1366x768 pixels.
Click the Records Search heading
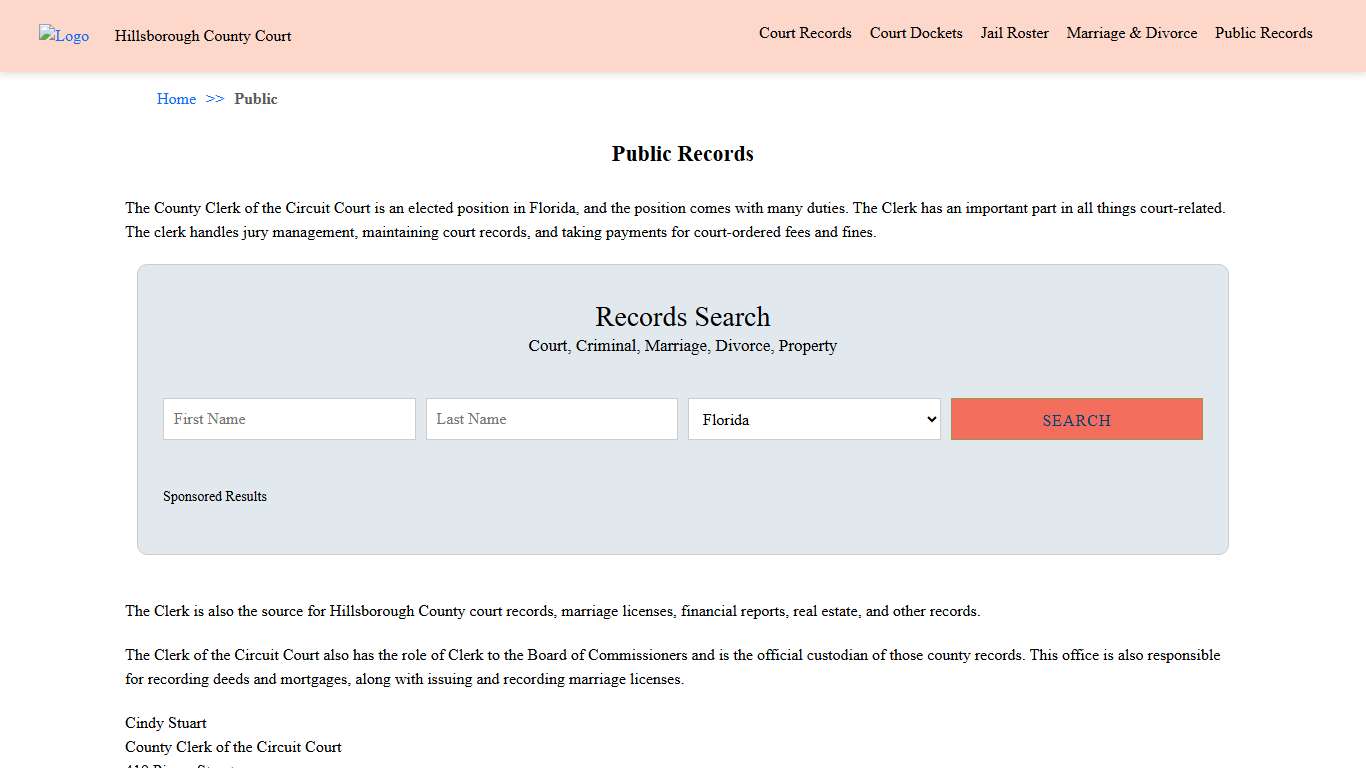point(682,317)
